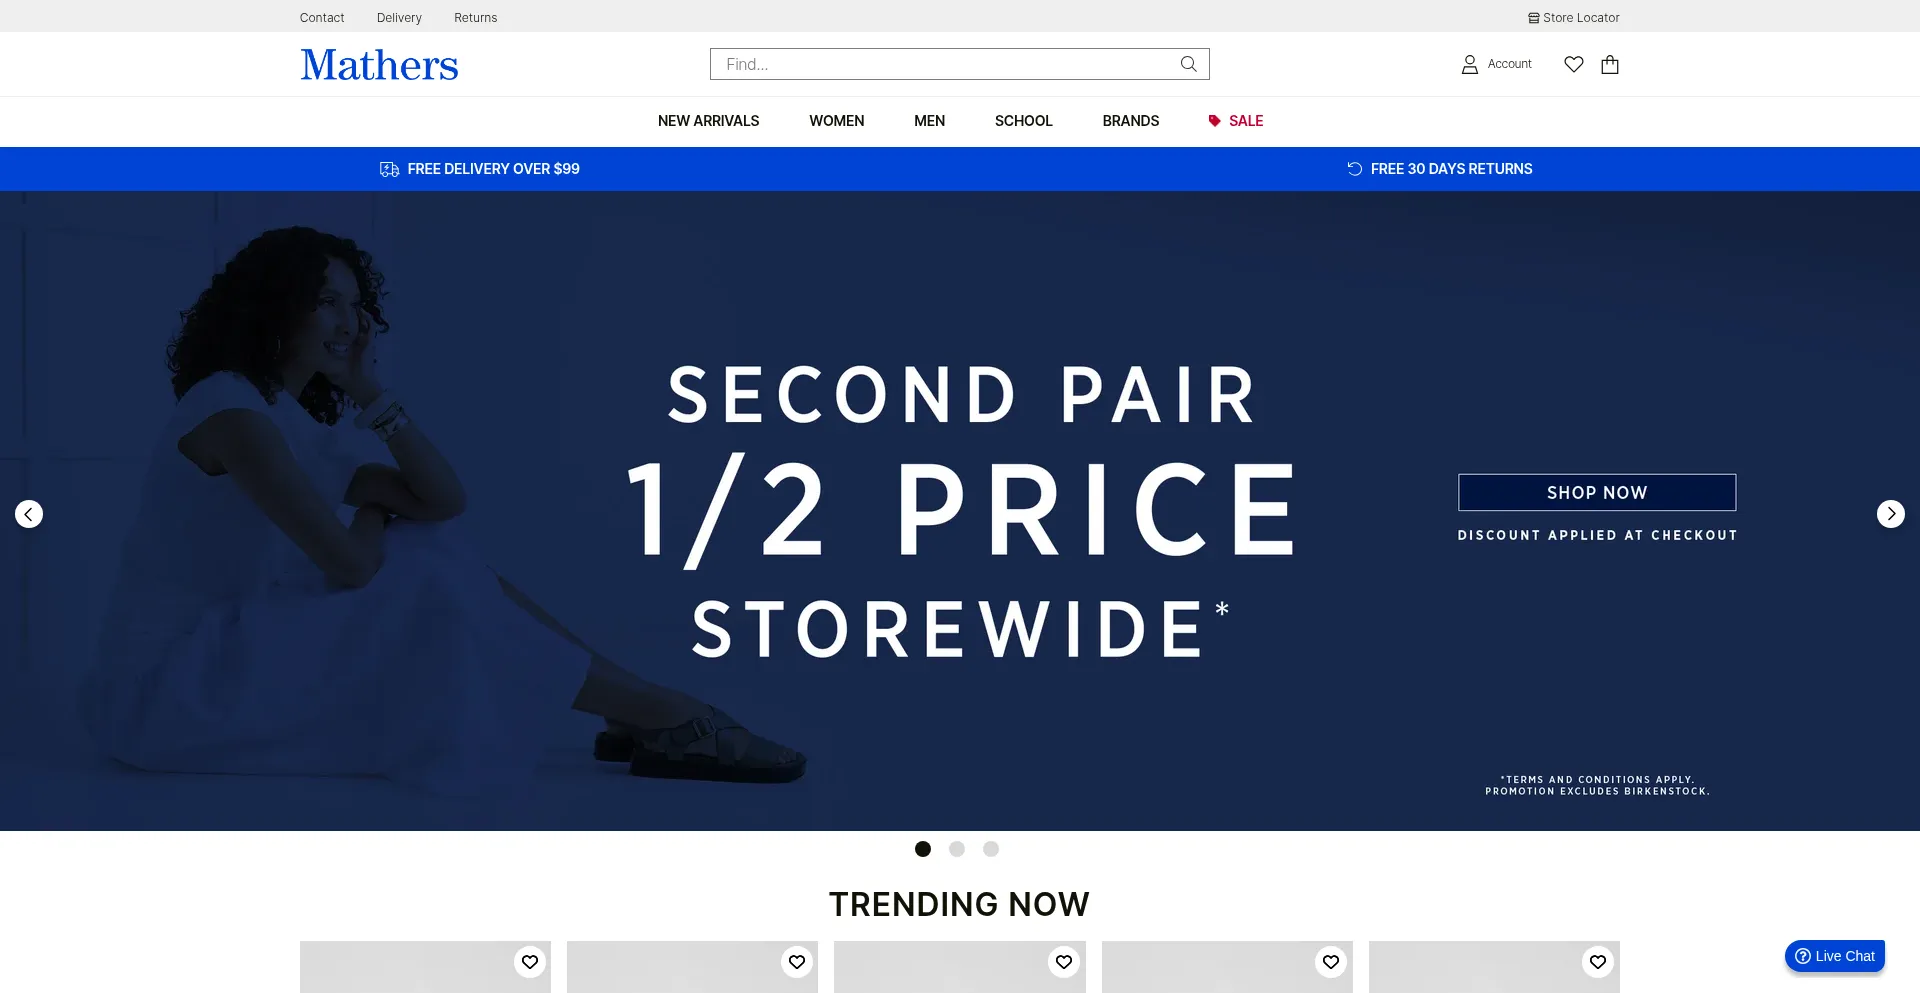Click into the Find search field
This screenshot has width=1920, height=993.
click(x=945, y=64)
